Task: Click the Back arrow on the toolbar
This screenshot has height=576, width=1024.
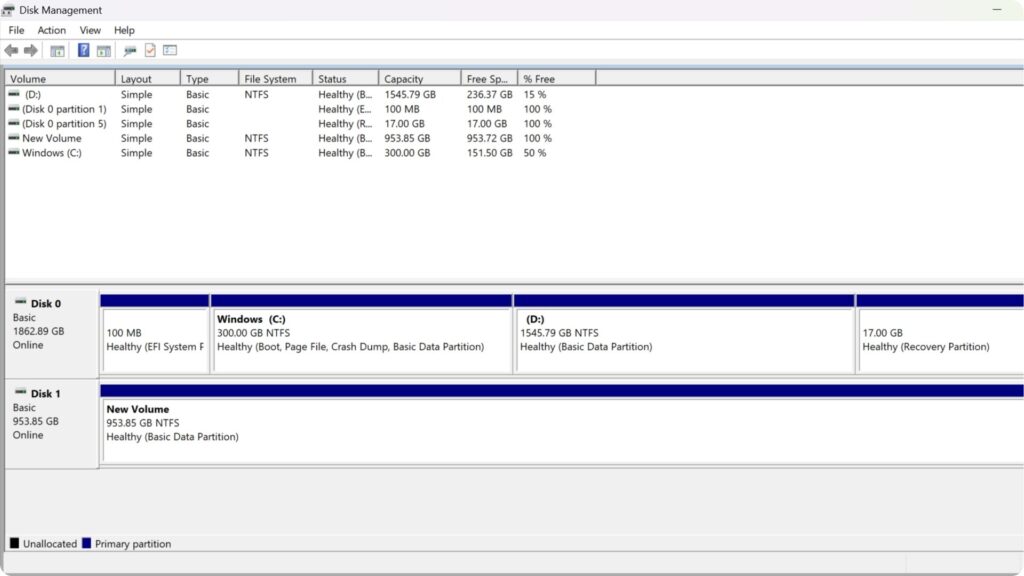Action: 11,50
